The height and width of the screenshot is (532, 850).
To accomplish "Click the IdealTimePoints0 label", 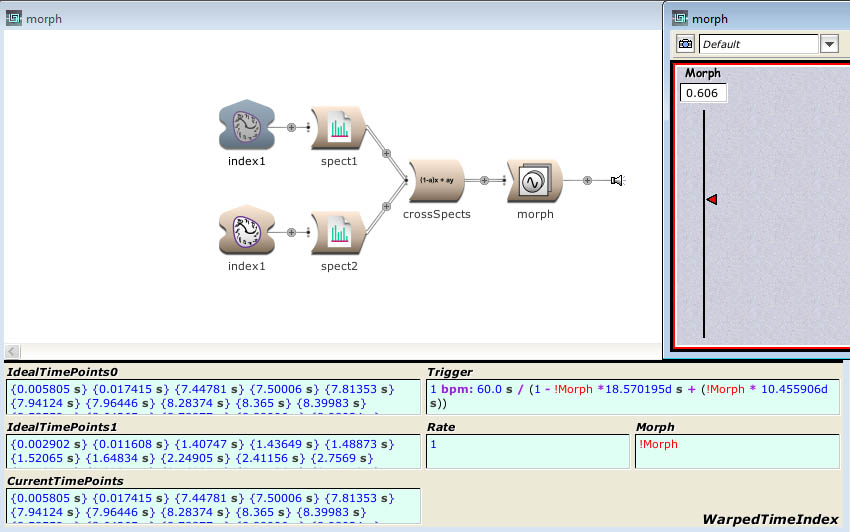I will (62, 372).
